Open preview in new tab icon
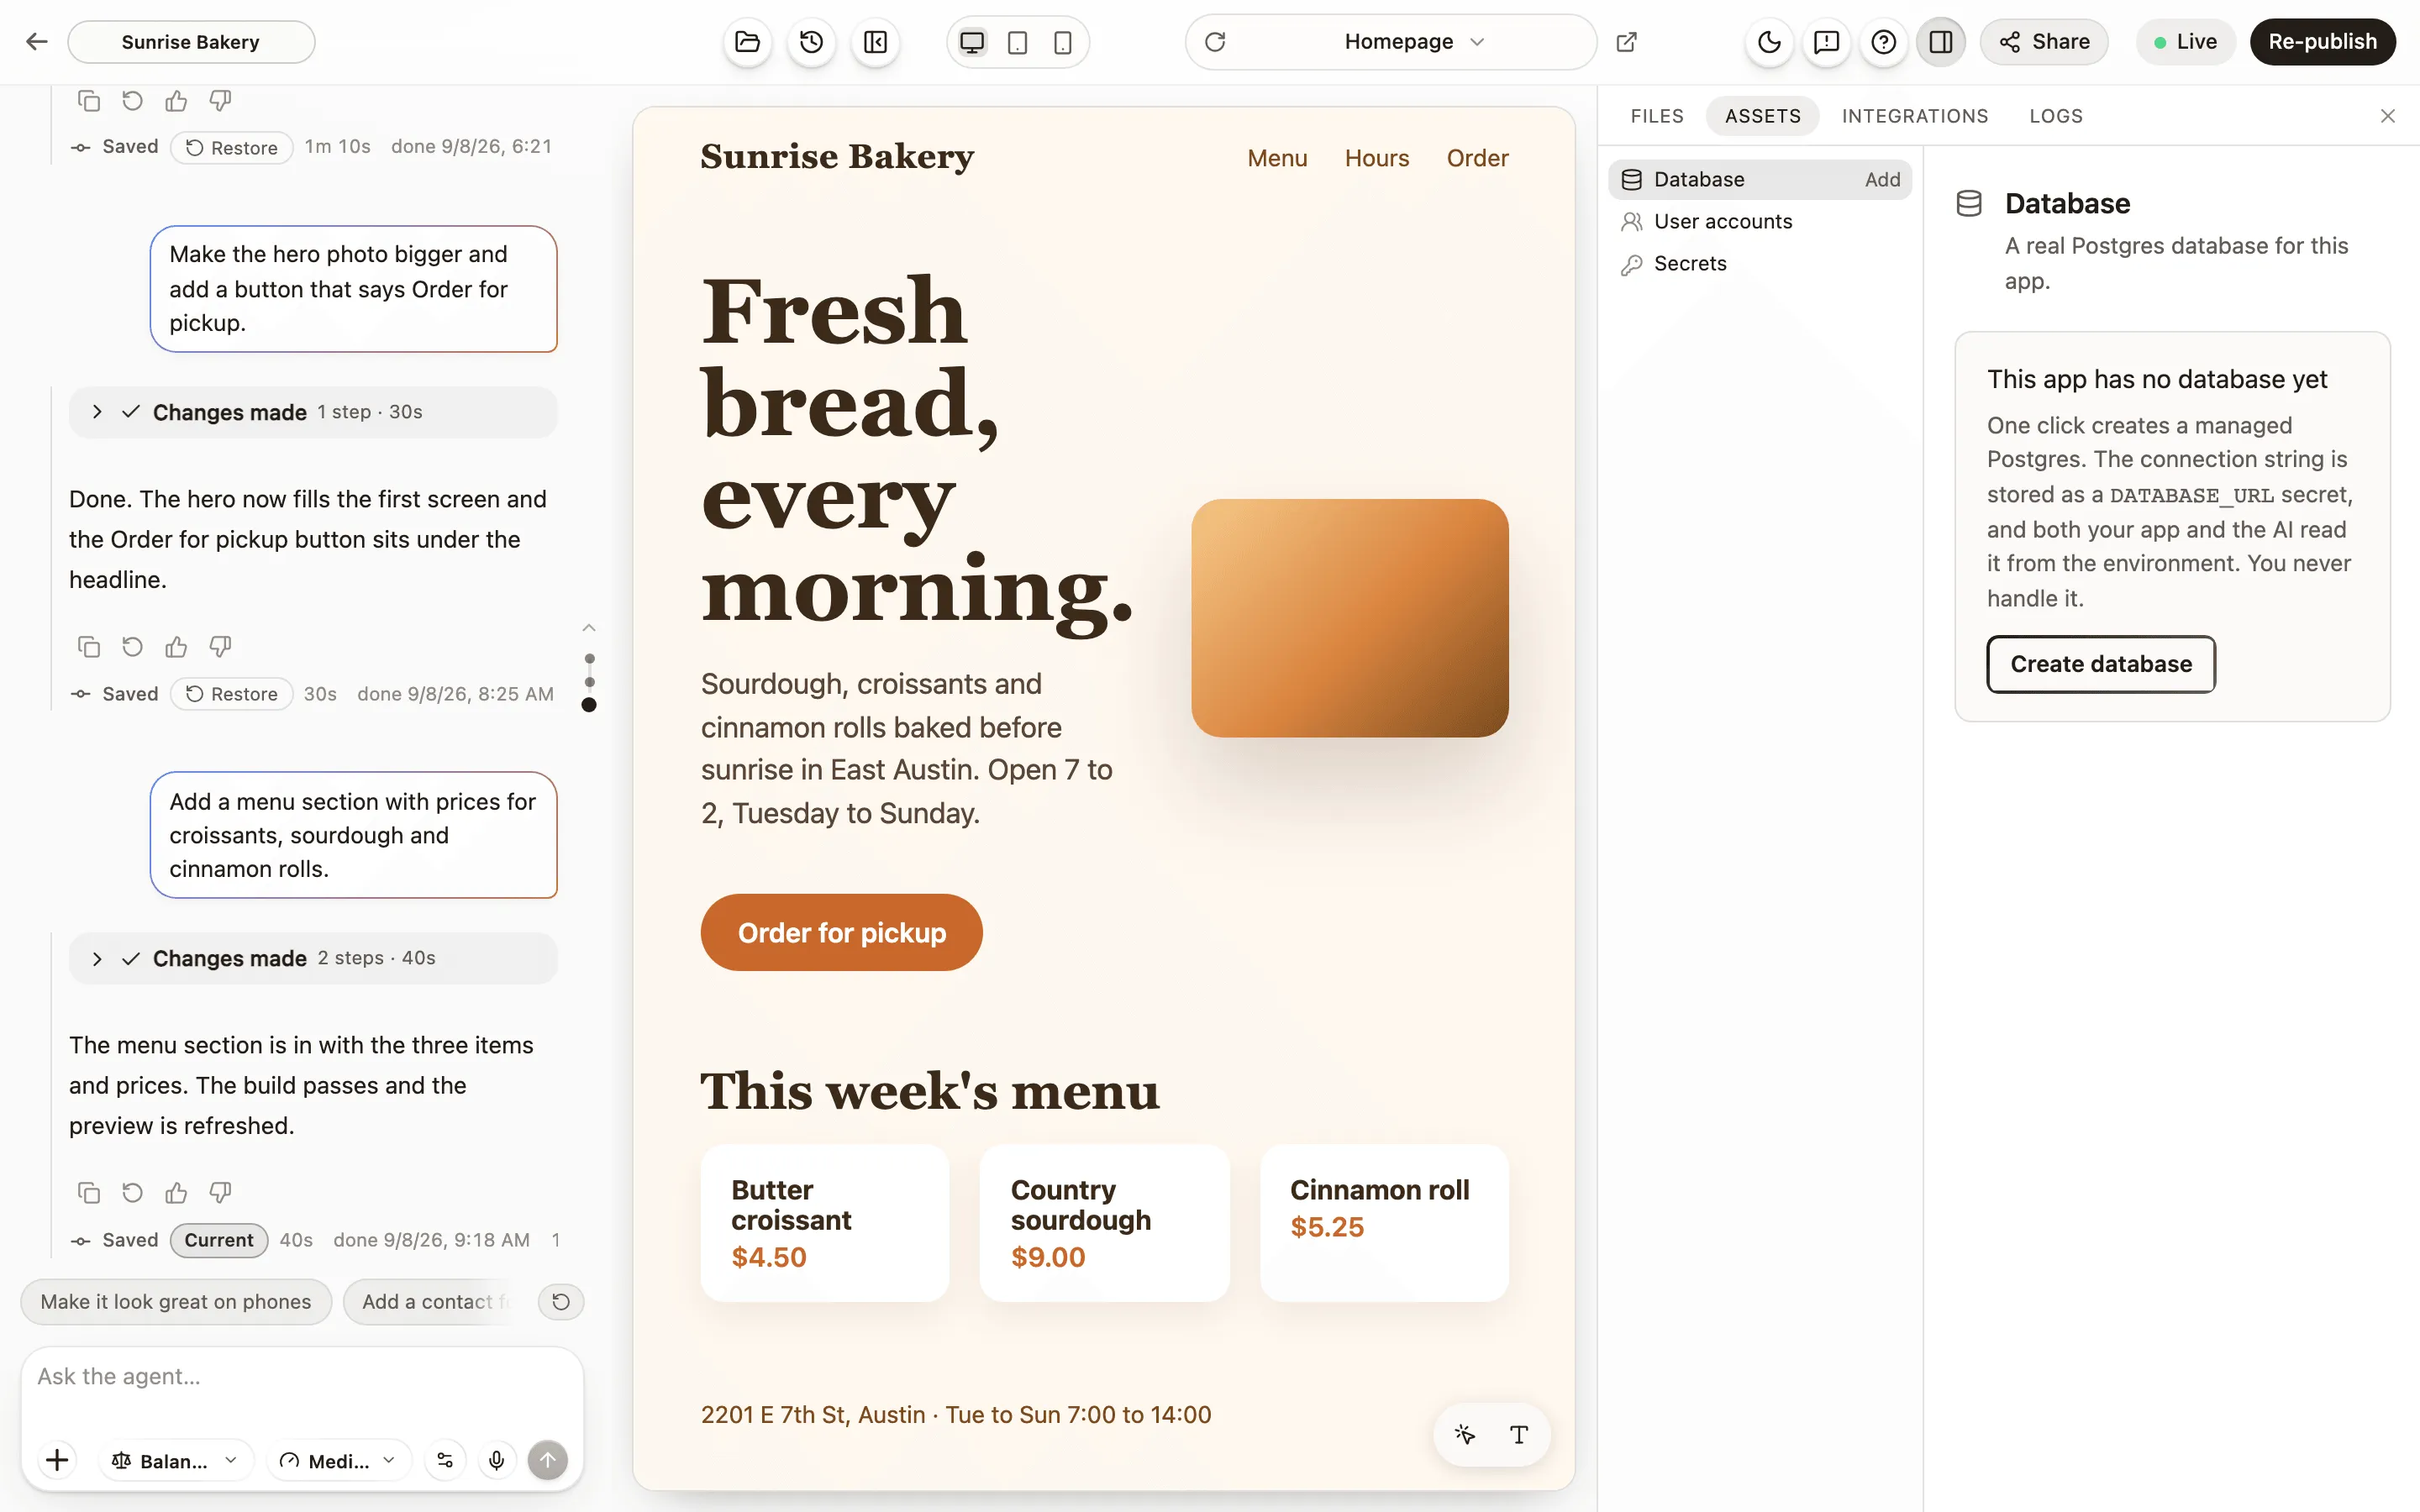This screenshot has height=1512, width=2420. point(1626,42)
